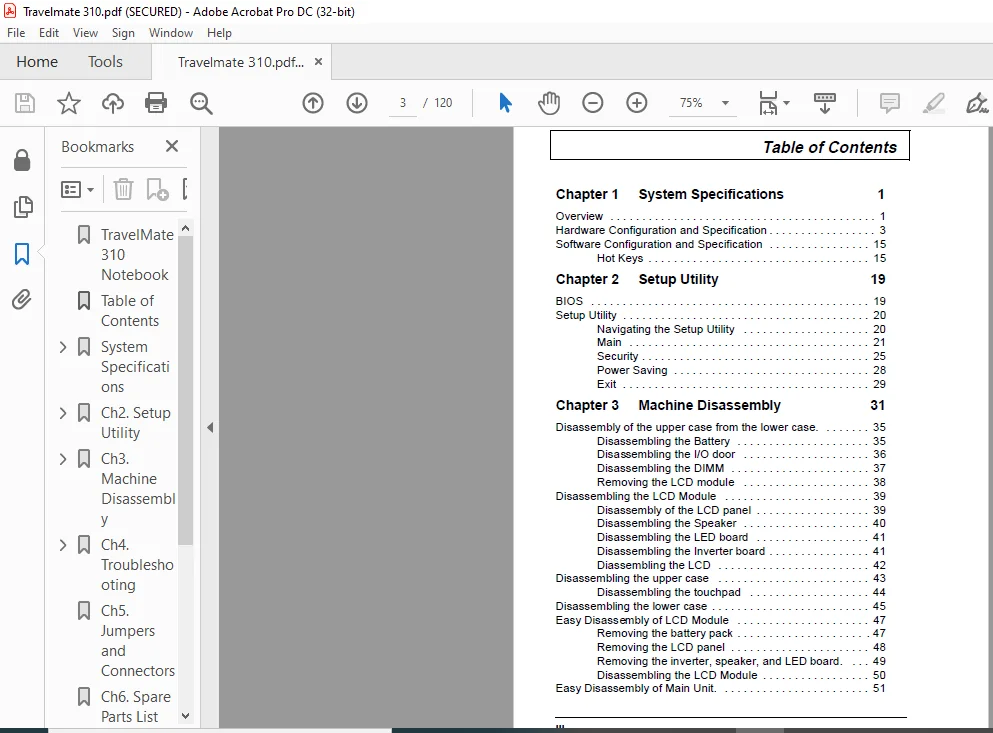Click Chapter 2 Setup Utility heading
Viewport: 993px width, 733px height.
point(636,279)
